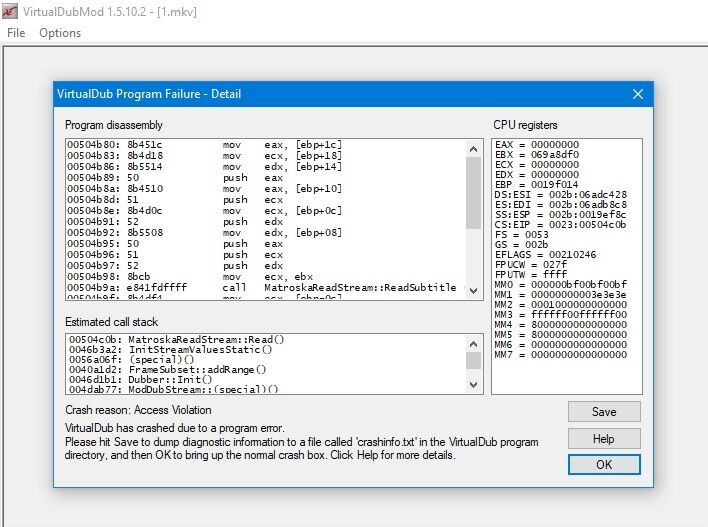This screenshot has width=708, height=527.
Task: Click the Help button
Action: 604,438
